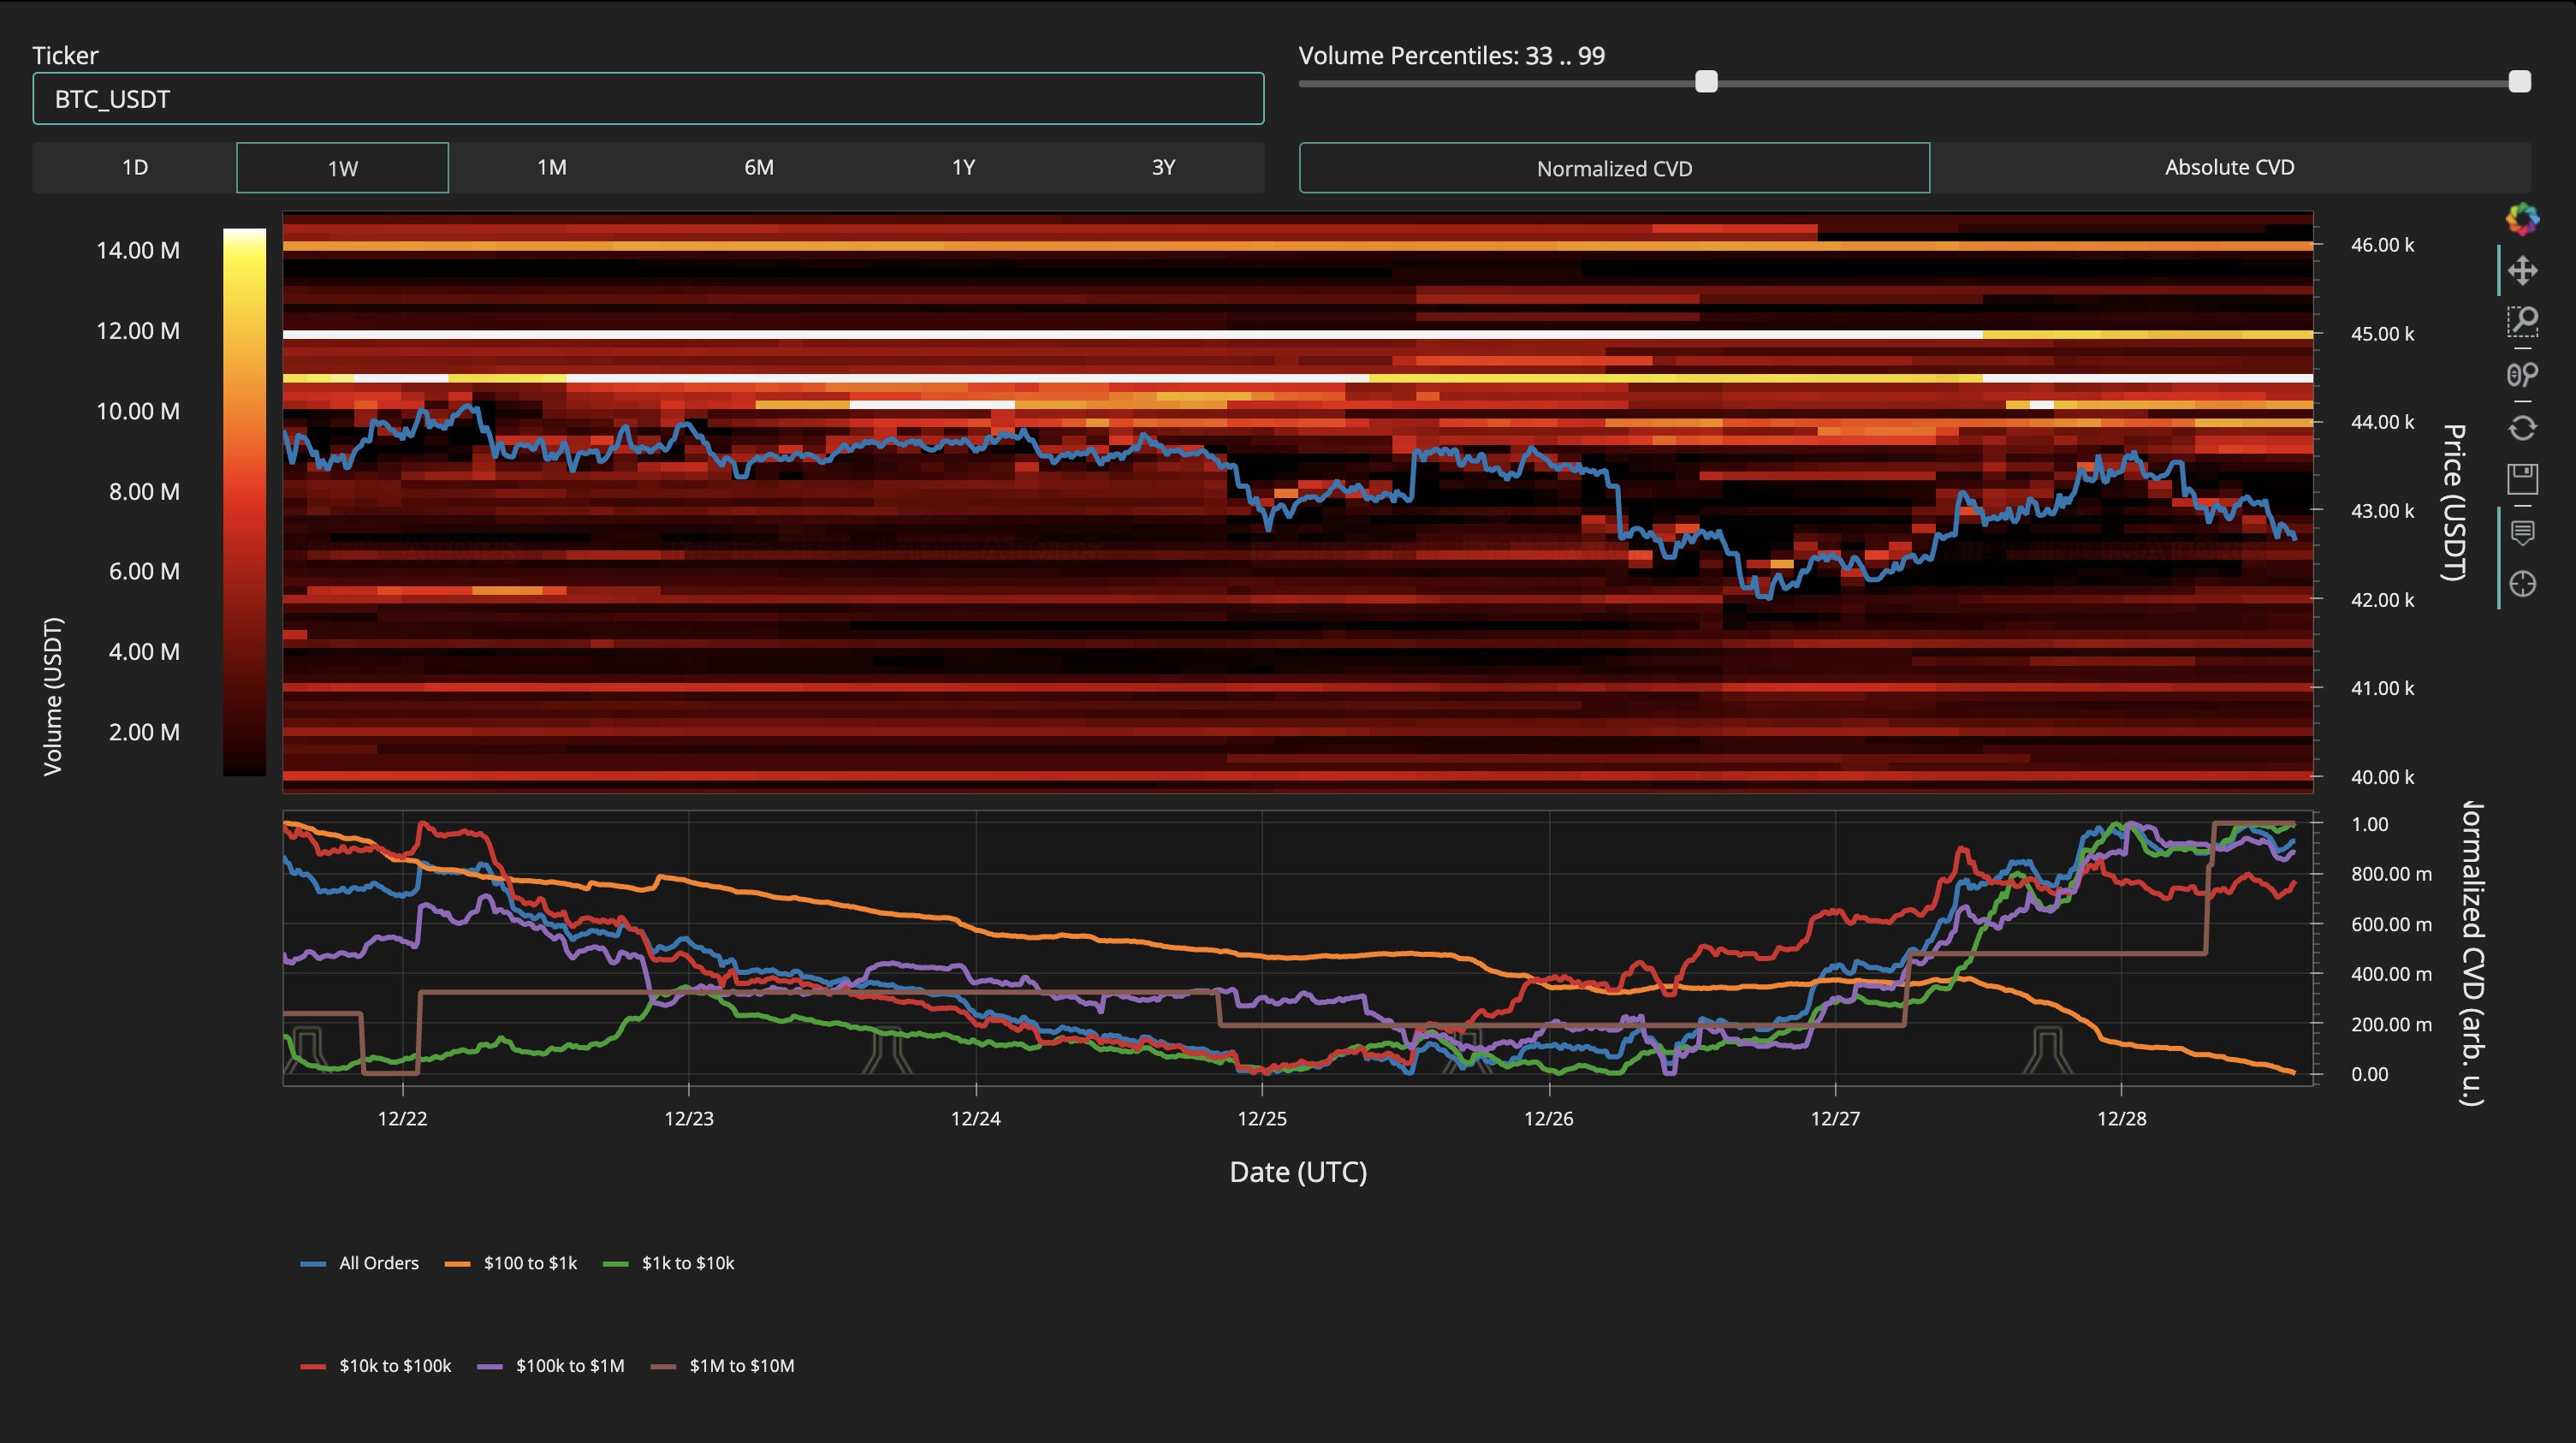
Task: Click the 12/25 date tick label
Action: tap(1262, 1118)
